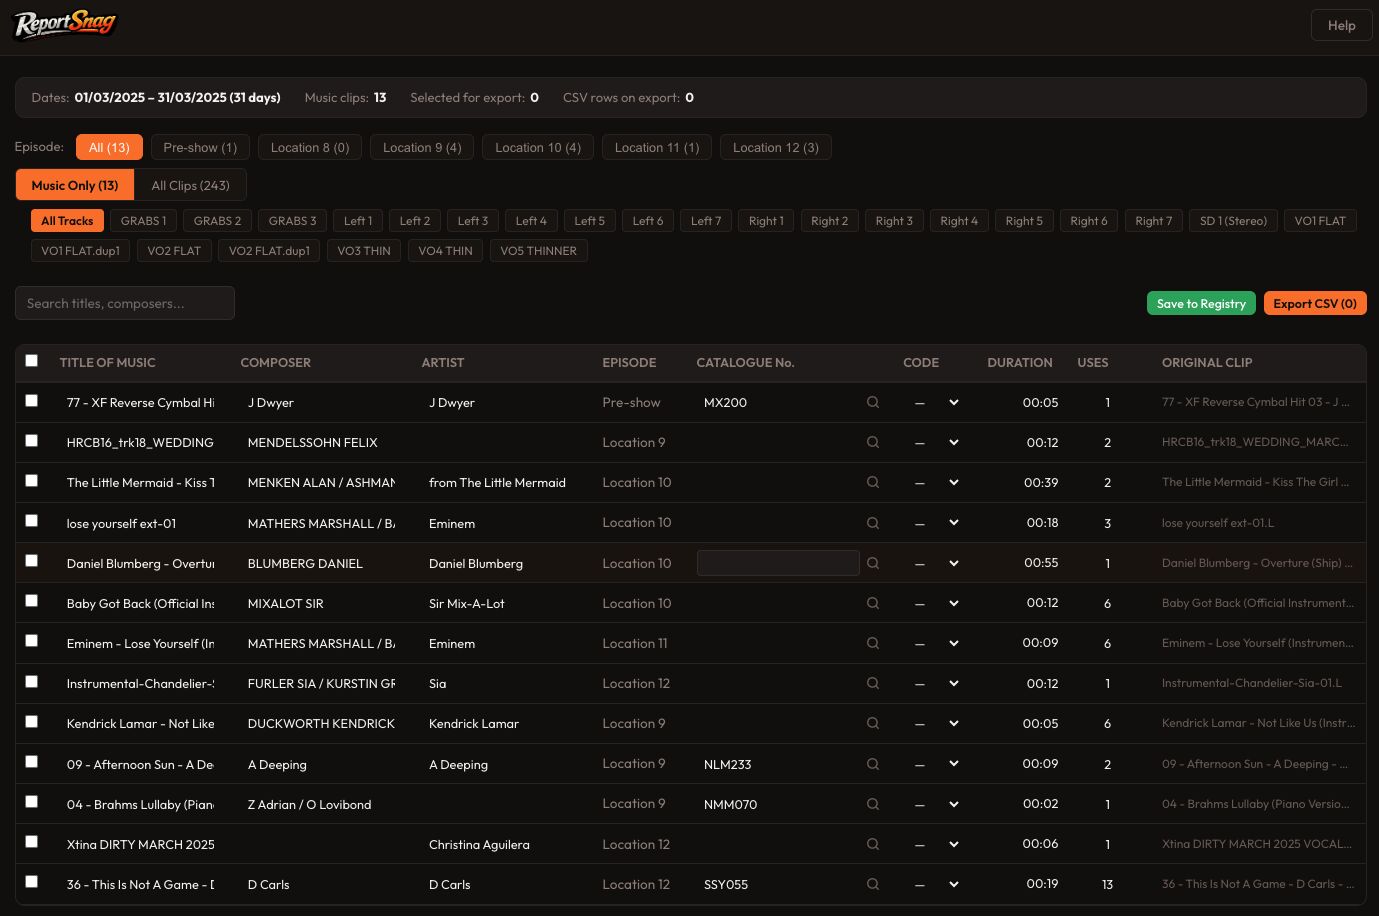
Task: Open code dropdown for 77 - XF Reverse Cymbal
Action: coord(937,402)
